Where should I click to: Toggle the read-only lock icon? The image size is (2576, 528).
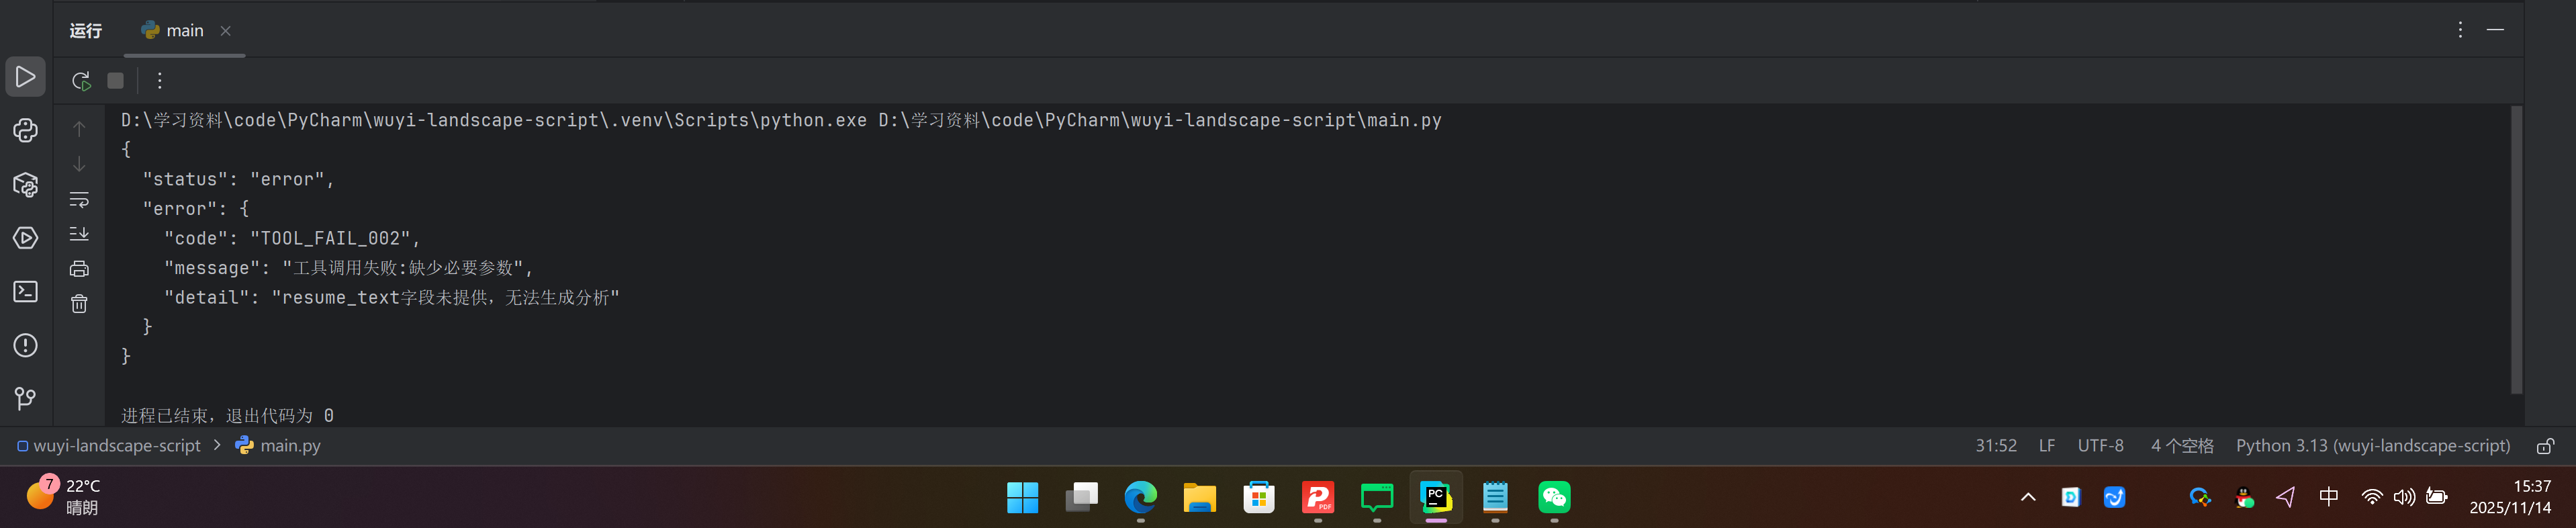click(2545, 446)
